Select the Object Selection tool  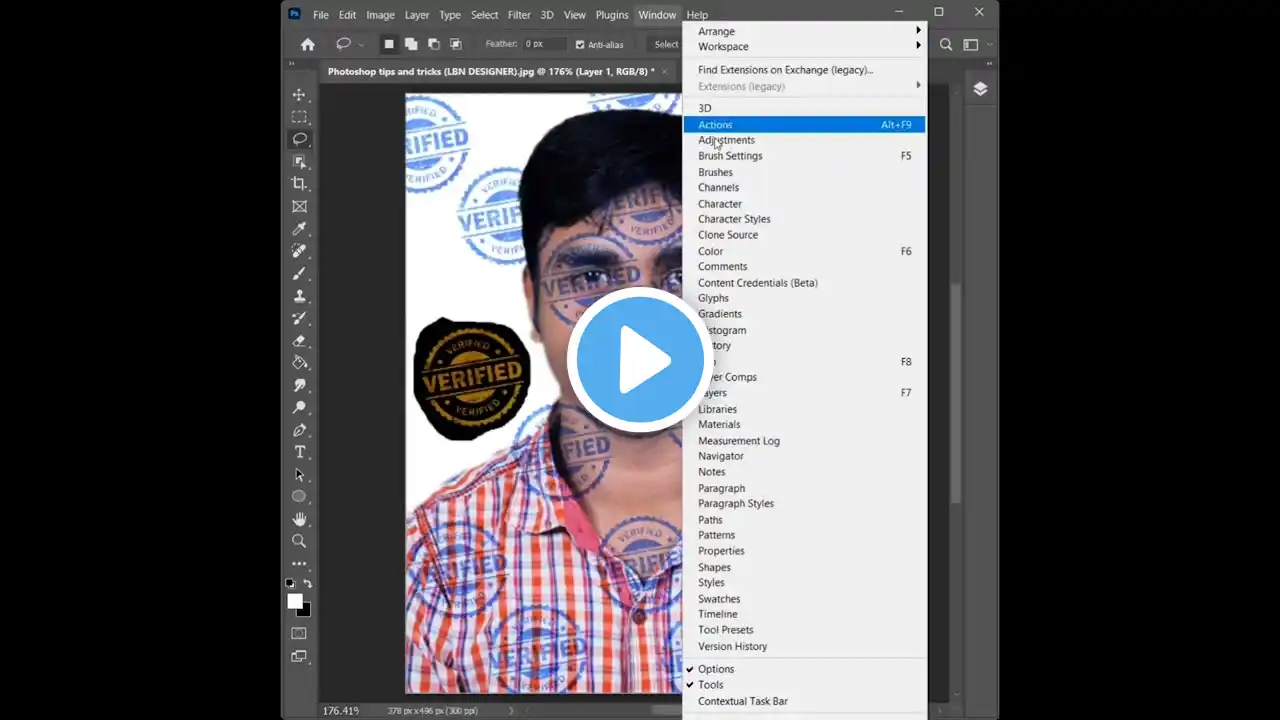[299, 161]
